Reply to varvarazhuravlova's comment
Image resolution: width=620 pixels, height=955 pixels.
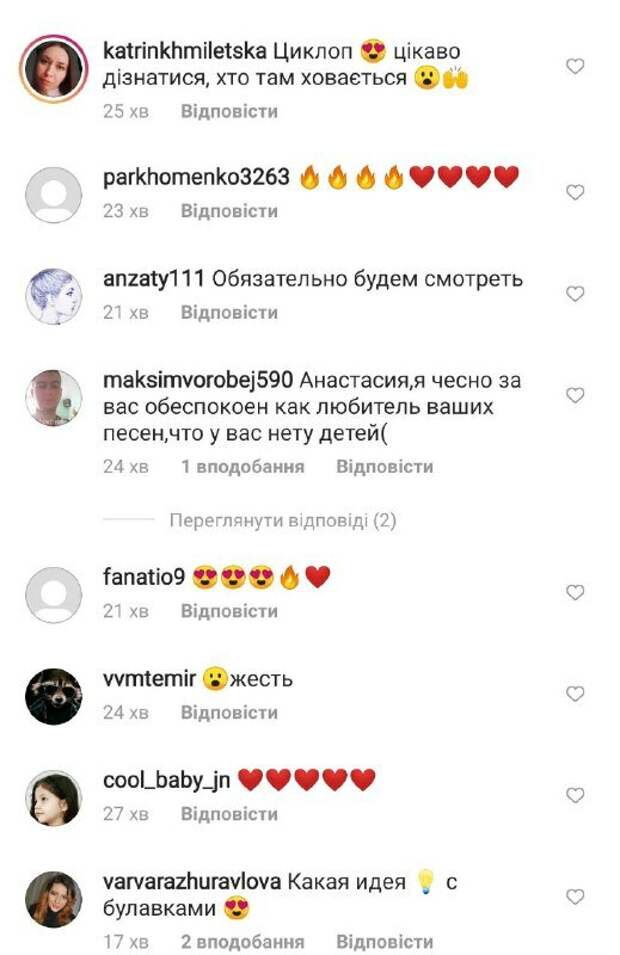coord(384,942)
